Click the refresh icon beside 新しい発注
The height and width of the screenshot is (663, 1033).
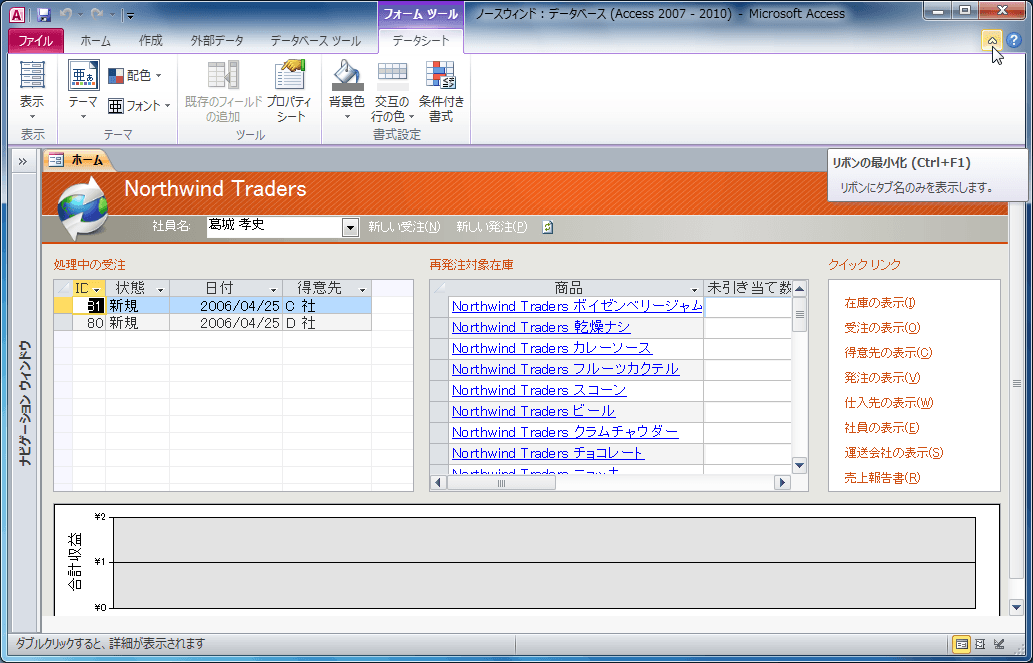click(547, 227)
